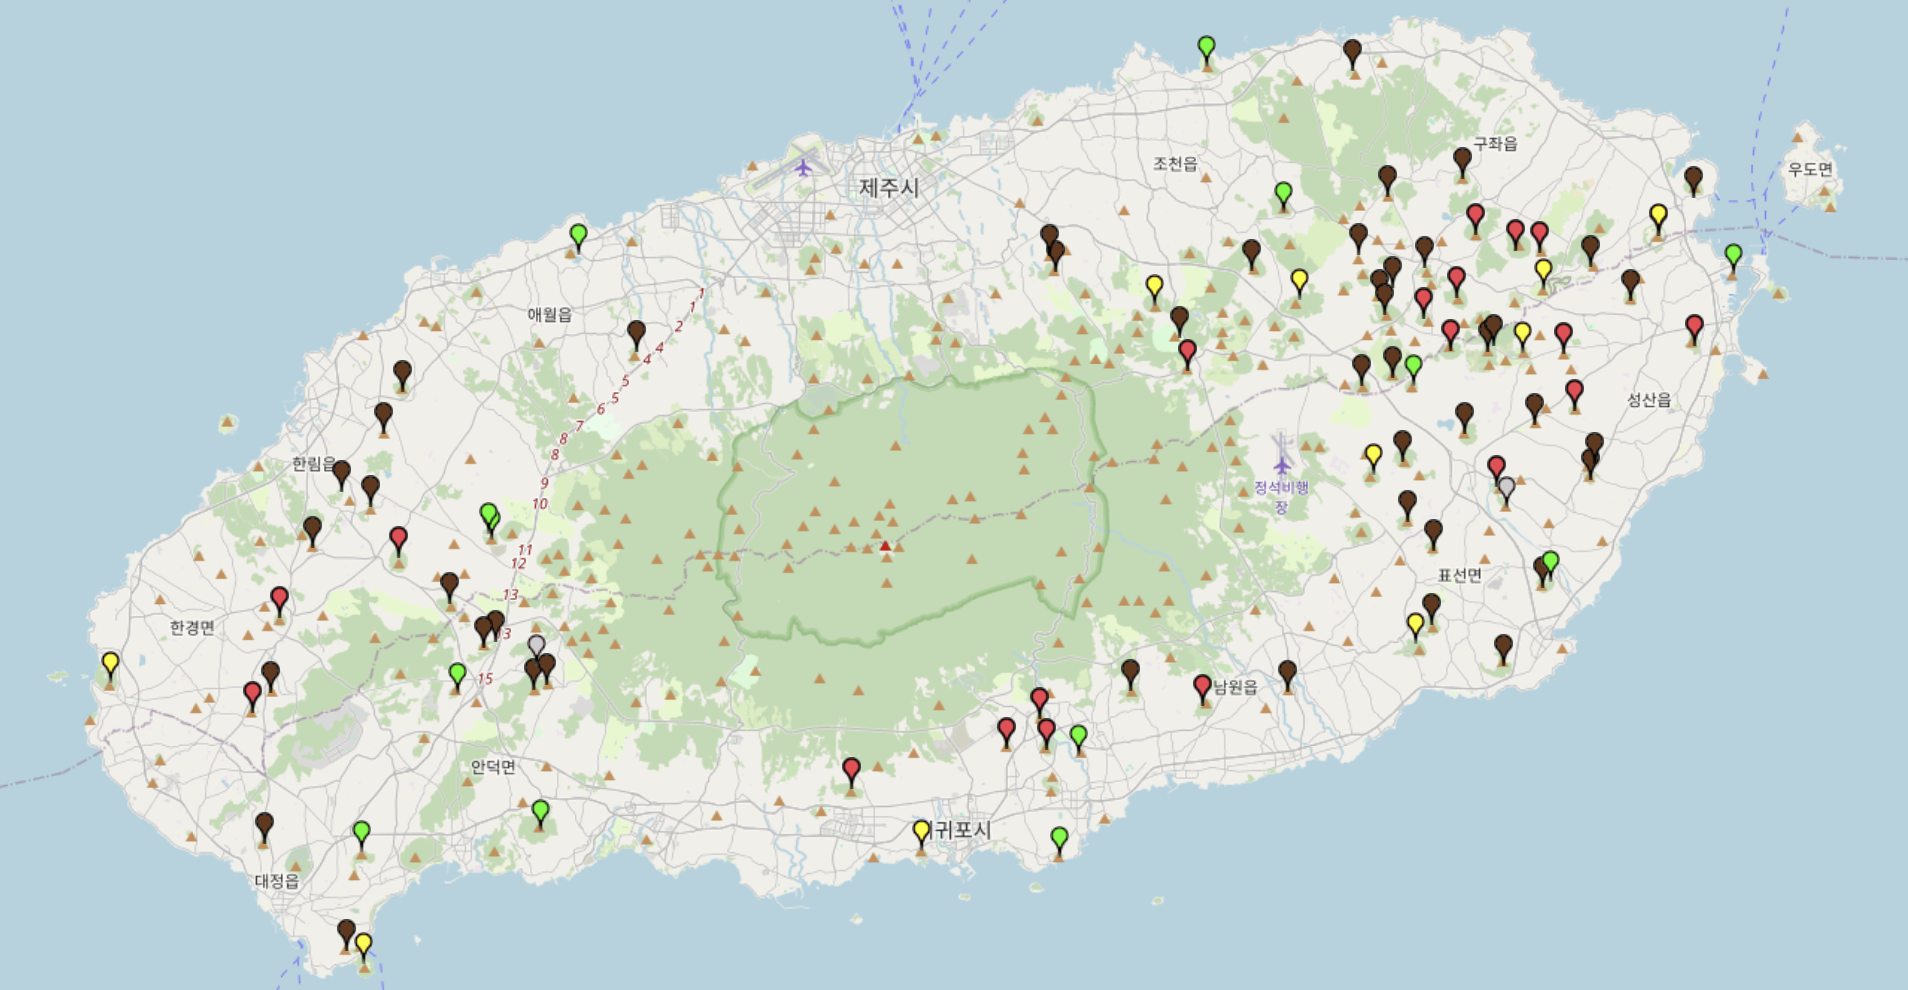Select the 한림읍 town label
The height and width of the screenshot is (990, 1908).
click(x=313, y=464)
